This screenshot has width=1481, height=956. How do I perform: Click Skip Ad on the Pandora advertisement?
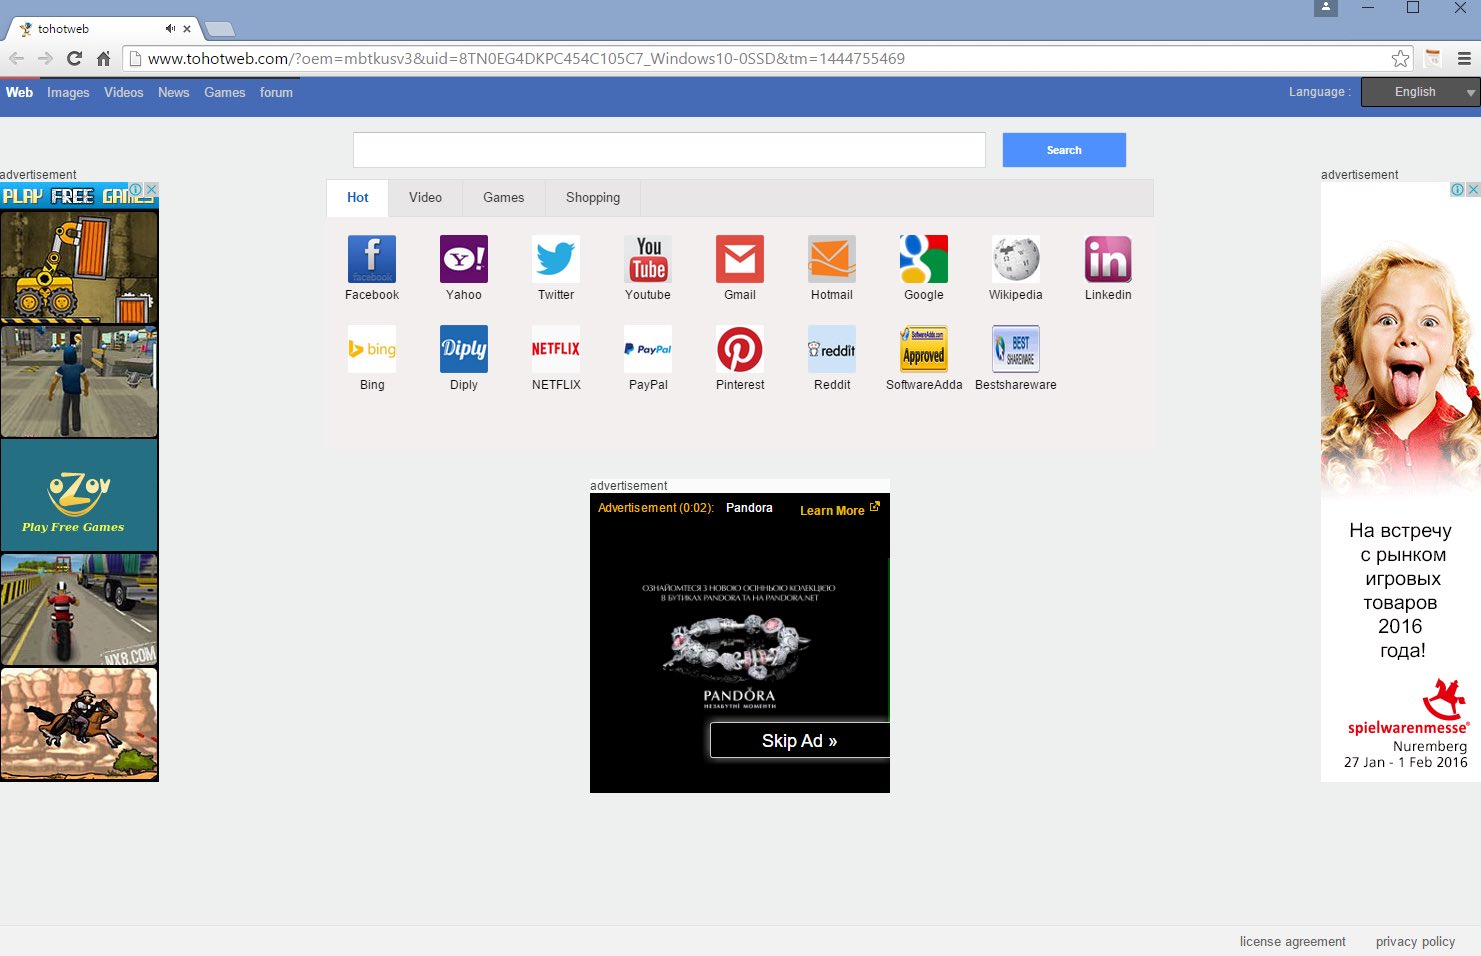pos(799,741)
